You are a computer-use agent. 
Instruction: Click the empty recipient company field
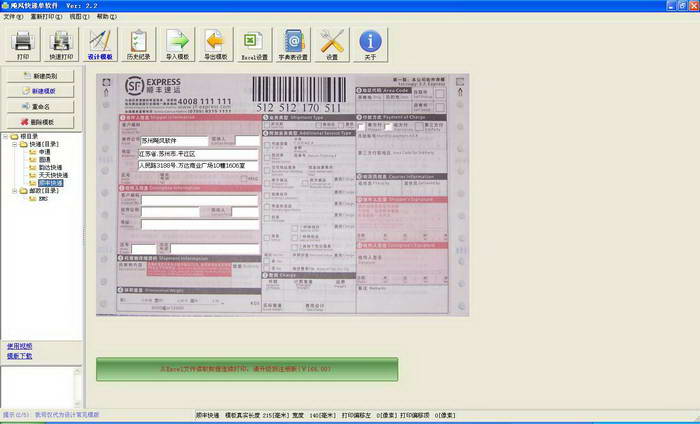(171, 212)
